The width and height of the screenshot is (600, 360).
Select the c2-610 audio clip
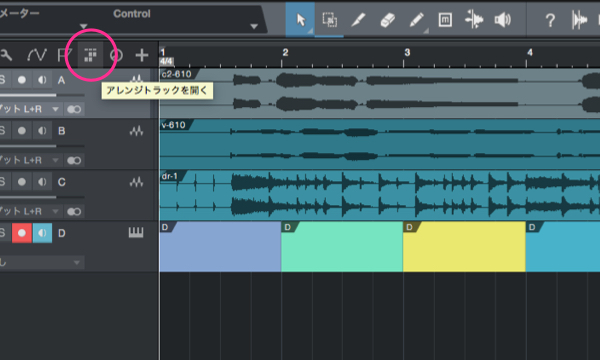(x=380, y=93)
